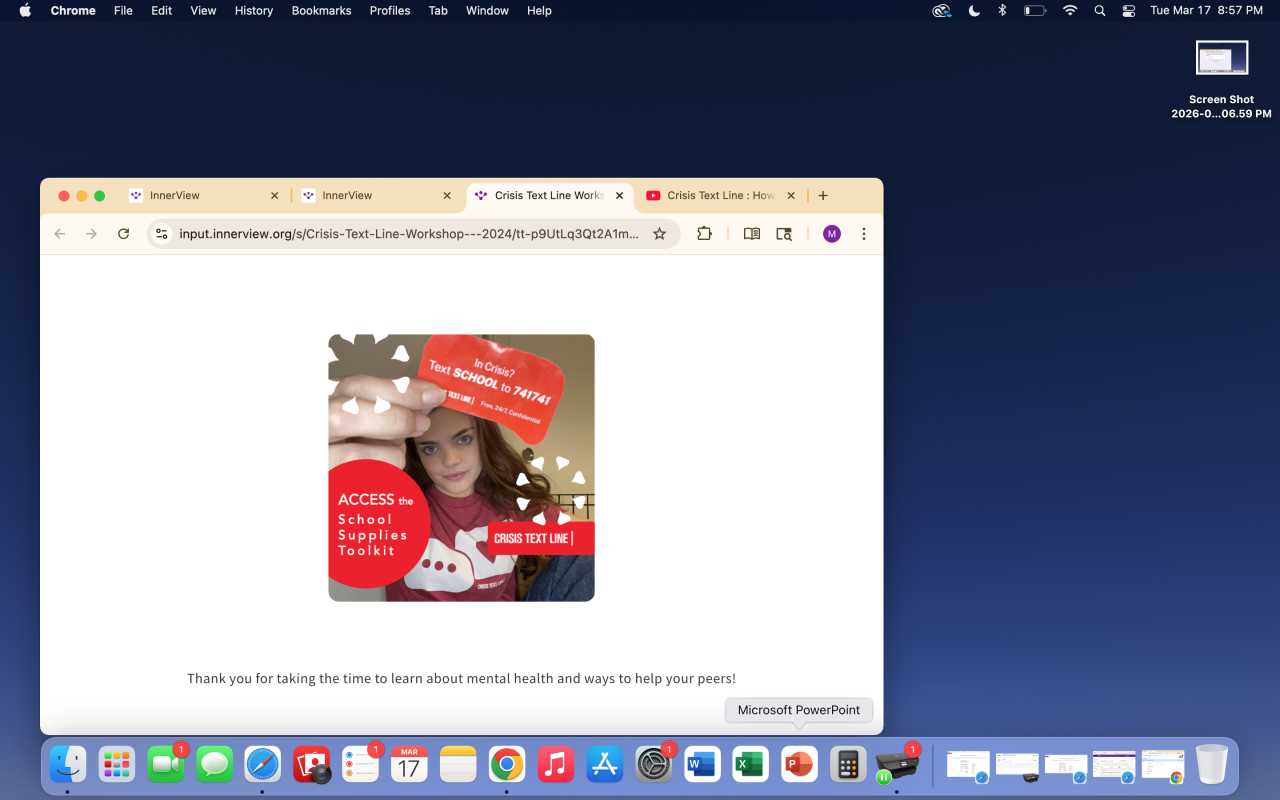
Task: Launch FaceTime from the Dock
Action: tap(166, 765)
